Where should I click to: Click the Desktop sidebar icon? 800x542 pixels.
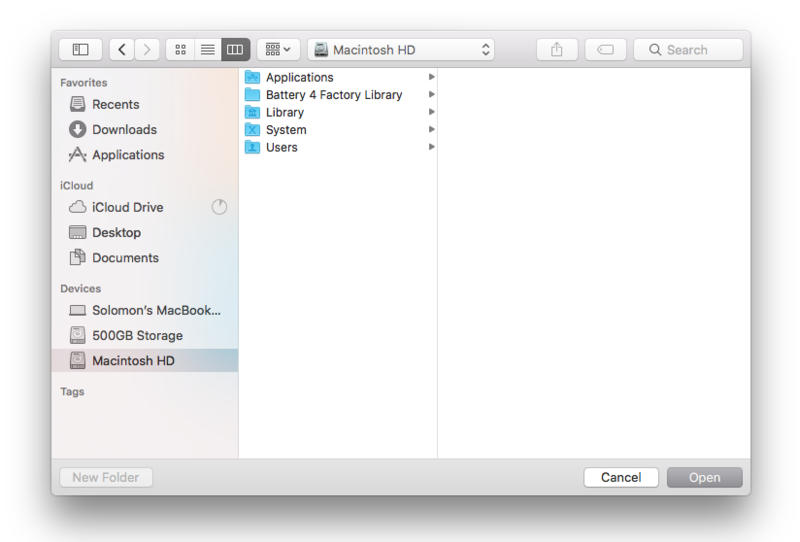point(78,232)
